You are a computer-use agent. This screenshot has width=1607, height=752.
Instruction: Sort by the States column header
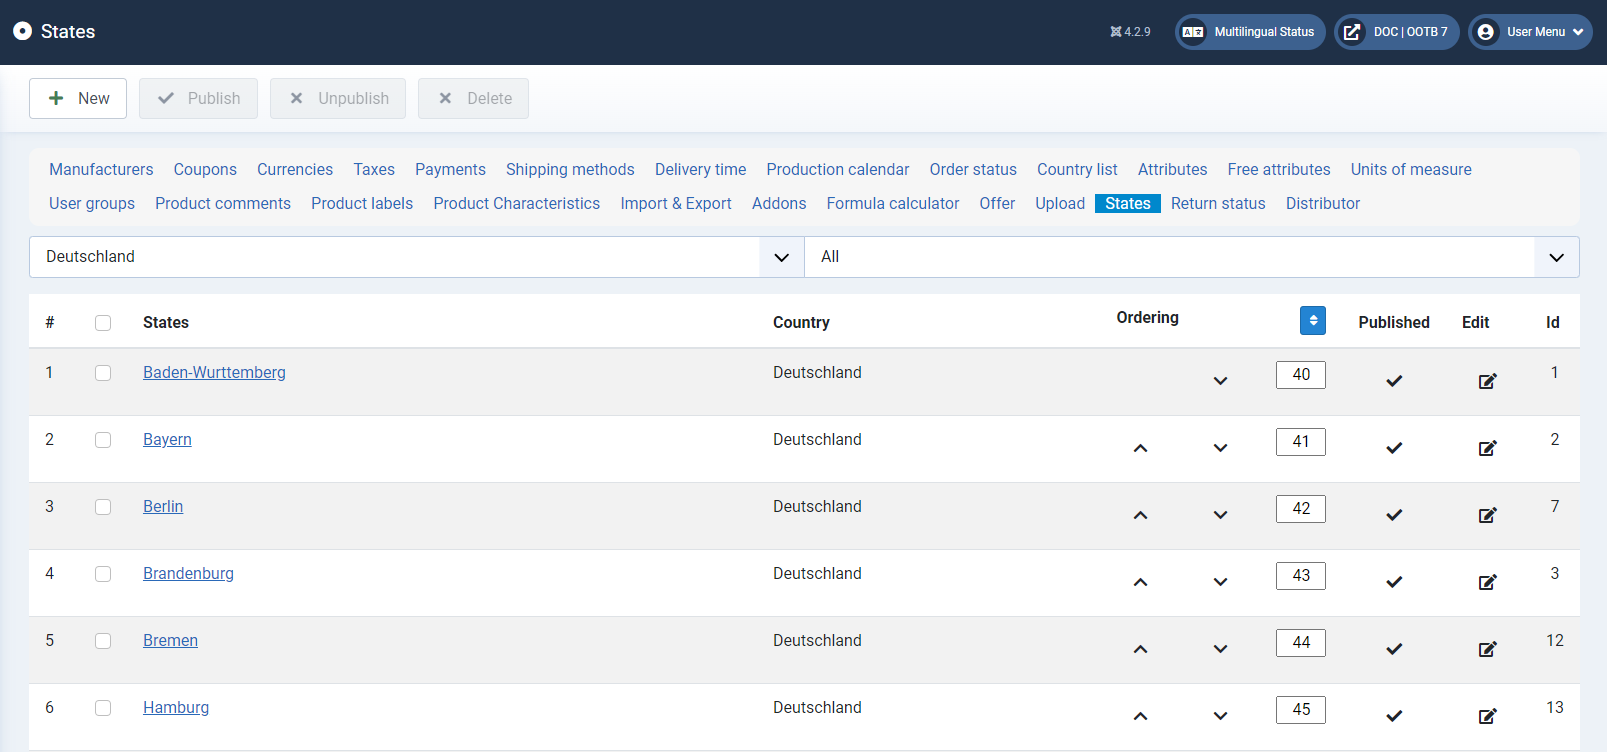(x=166, y=322)
